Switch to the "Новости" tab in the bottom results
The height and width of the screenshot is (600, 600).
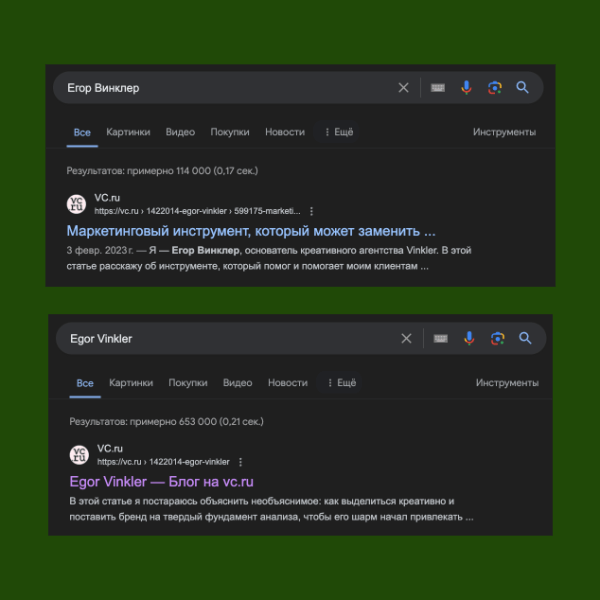[x=288, y=383]
